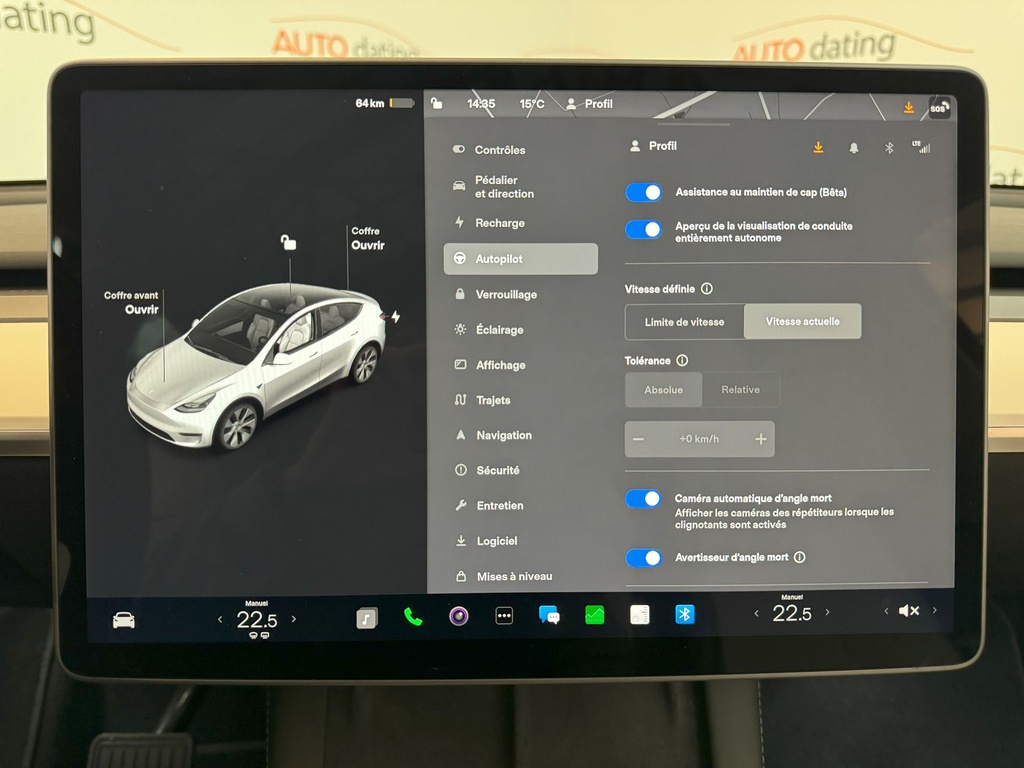Select the Autopilot menu item

click(520, 259)
